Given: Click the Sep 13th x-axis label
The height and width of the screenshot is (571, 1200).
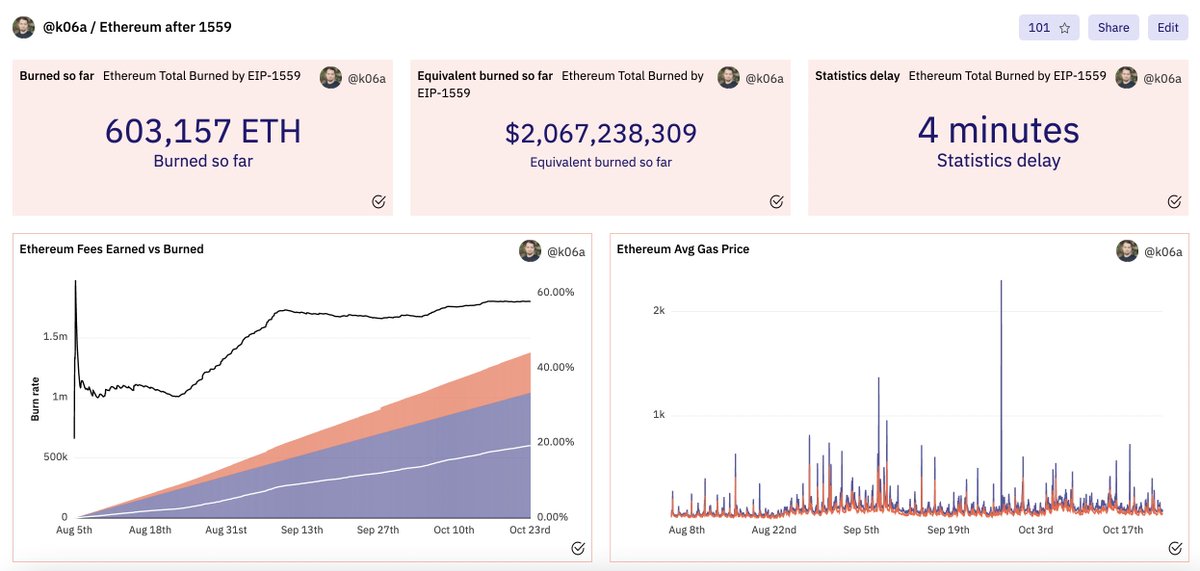Looking at the screenshot, I should [303, 530].
